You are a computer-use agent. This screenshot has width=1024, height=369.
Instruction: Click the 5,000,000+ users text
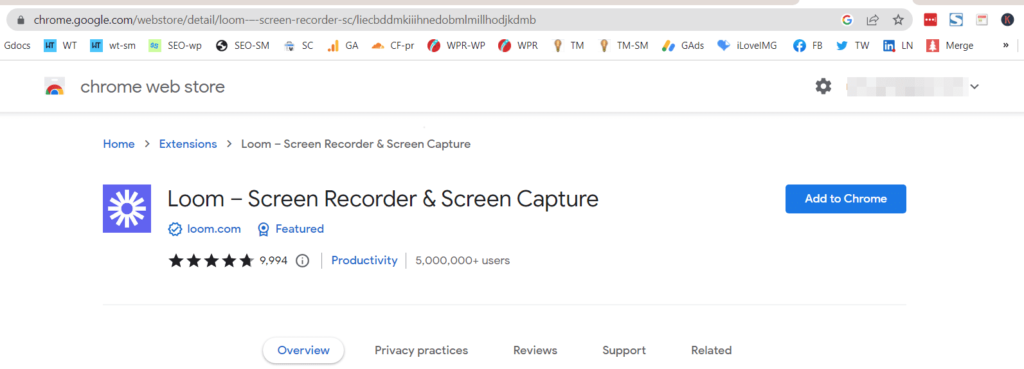462,260
